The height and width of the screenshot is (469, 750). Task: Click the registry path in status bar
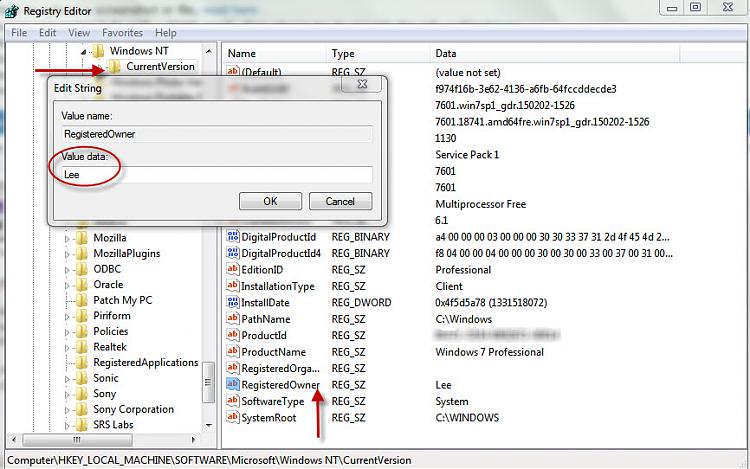coord(209,460)
